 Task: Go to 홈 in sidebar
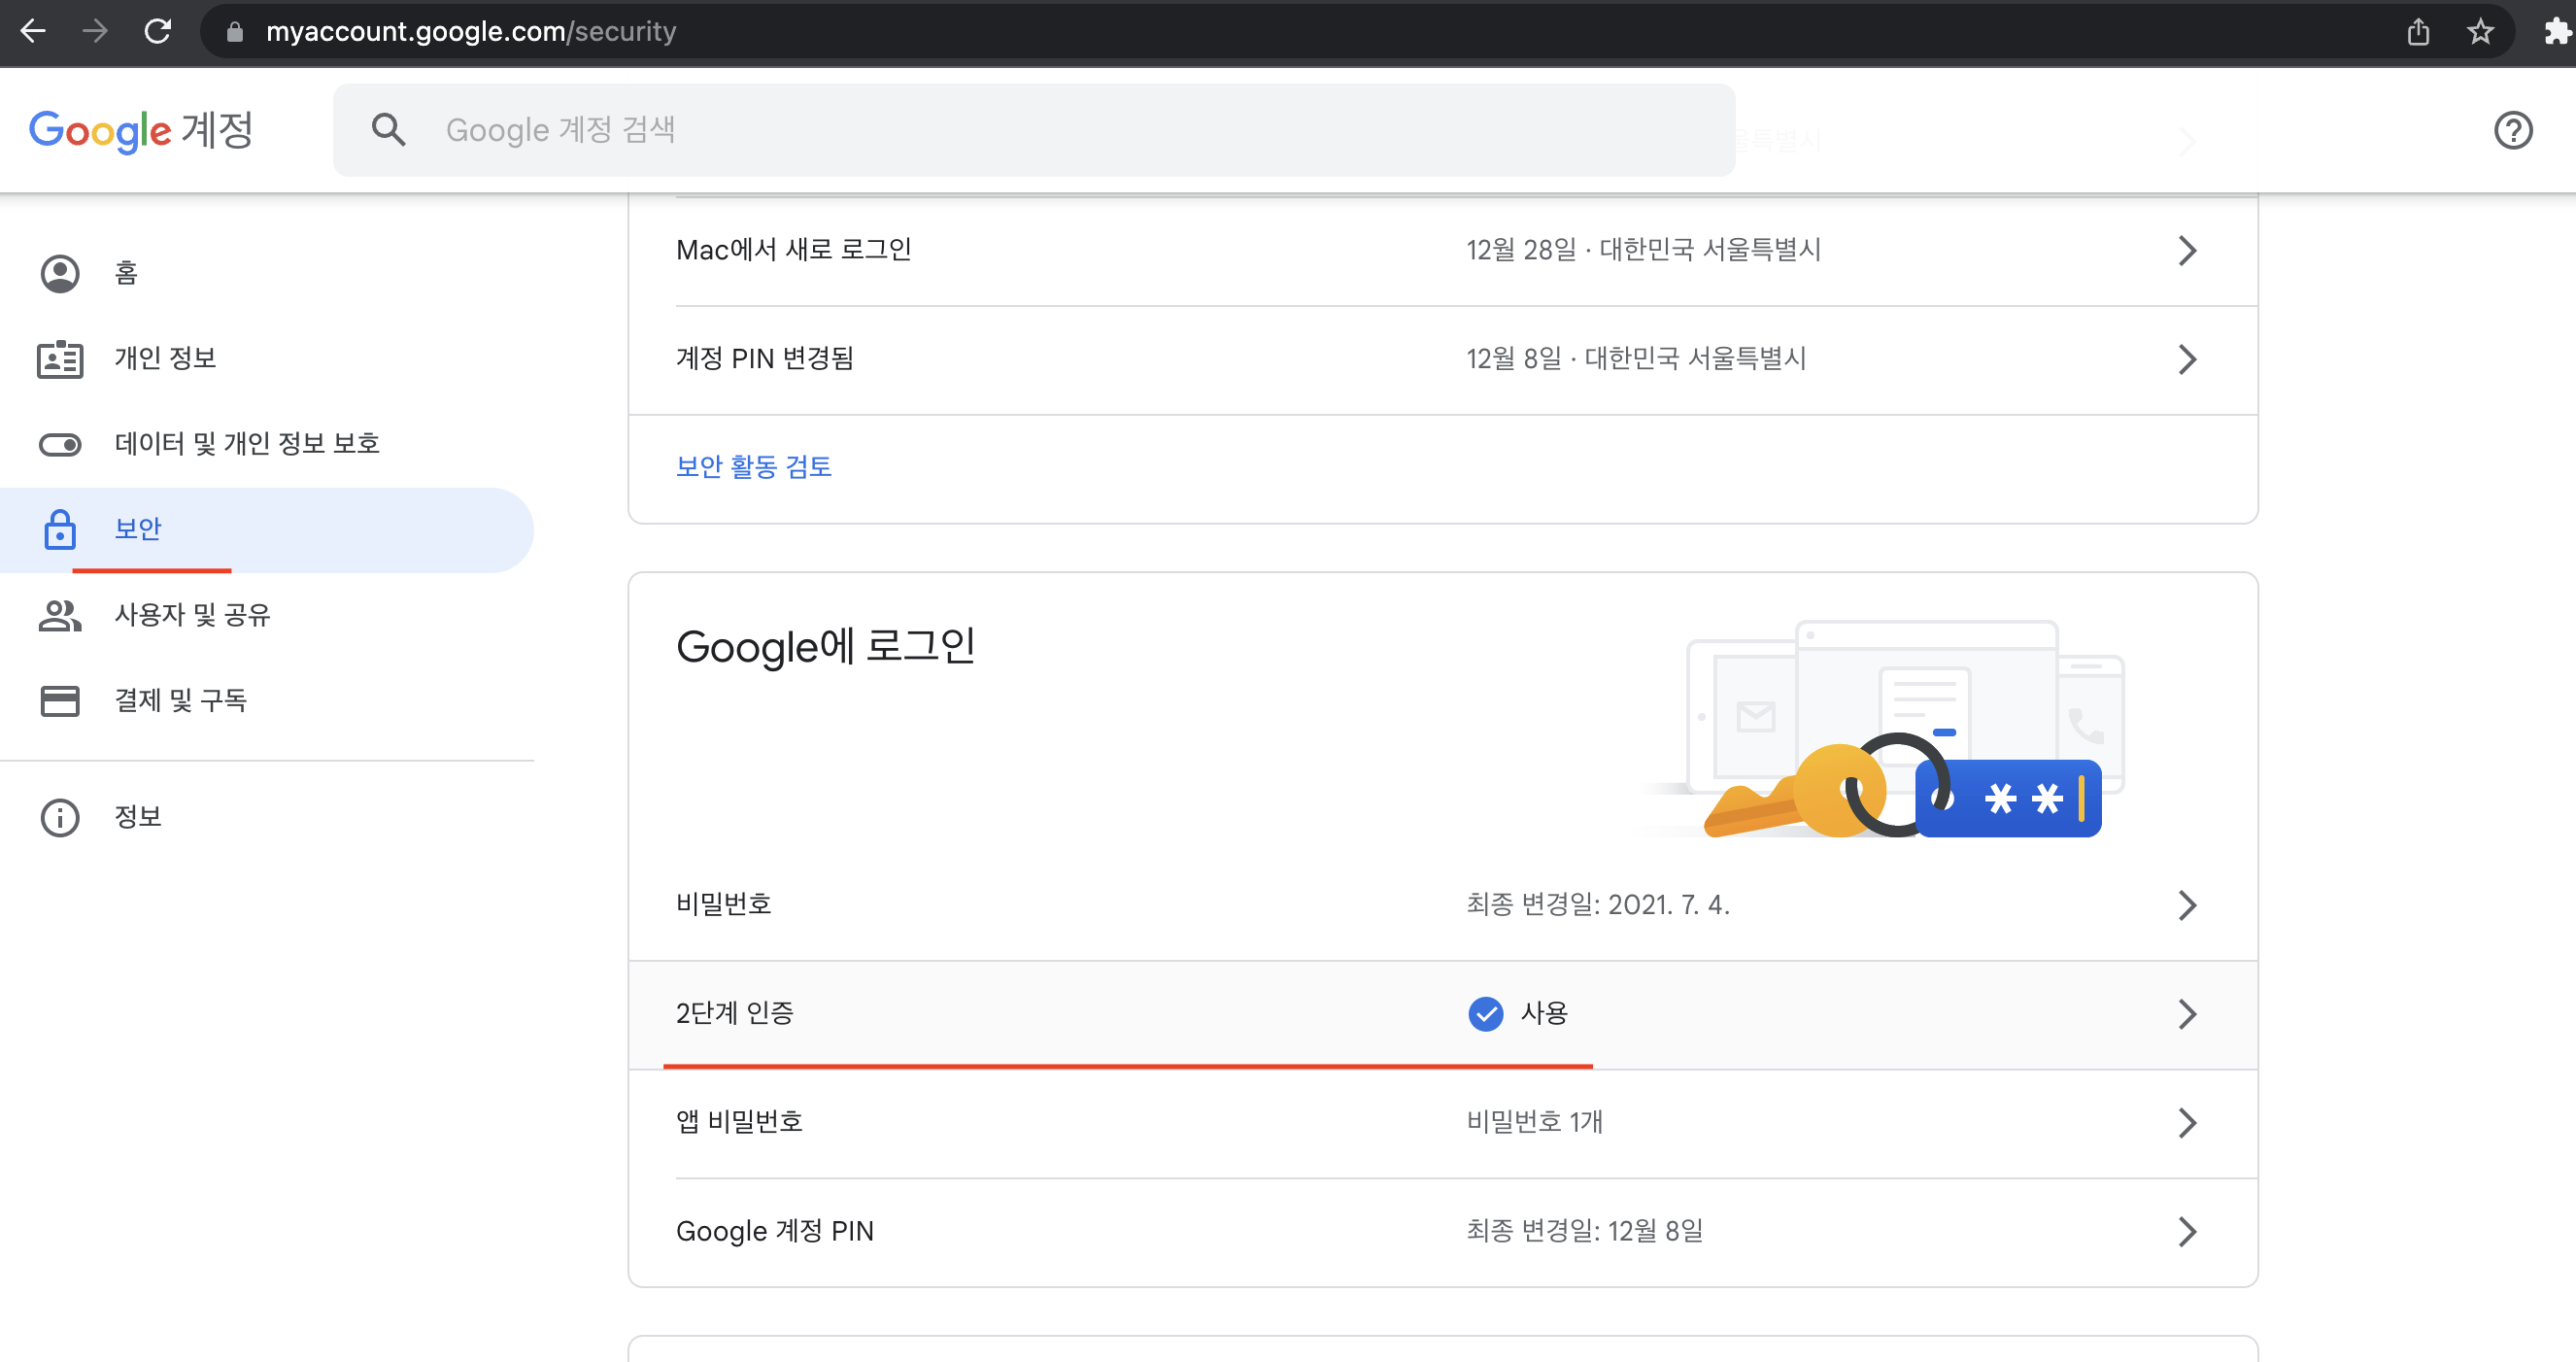coord(126,273)
